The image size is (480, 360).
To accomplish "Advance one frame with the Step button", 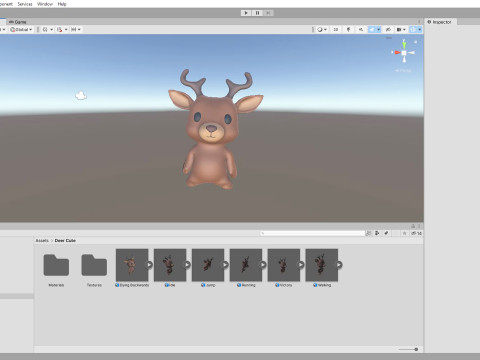I will (x=268, y=13).
